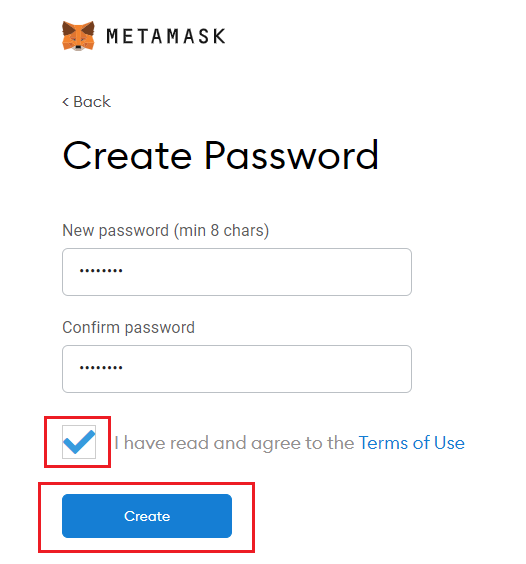This screenshot has height=564, width=526.
Task: Click the MetaMask fox logo
Action: pyautogui.click(x=78, y=36)
